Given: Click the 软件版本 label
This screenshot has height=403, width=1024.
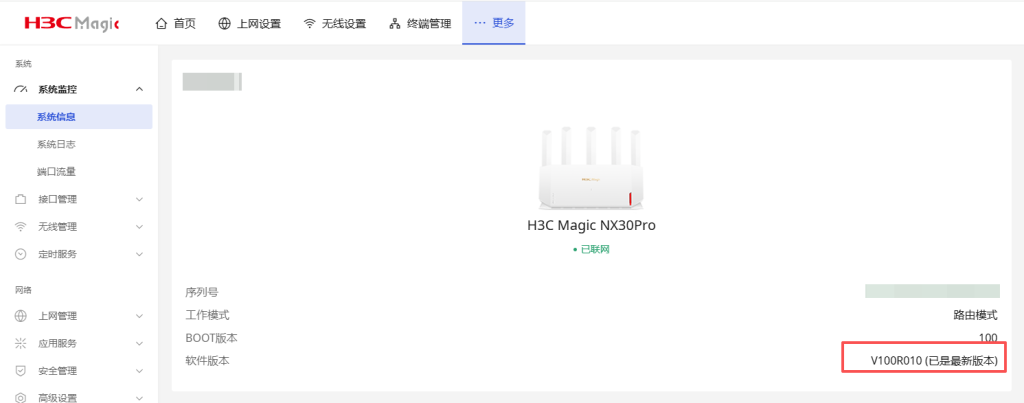Looking at the screenshot, I should tap(207, 361).
